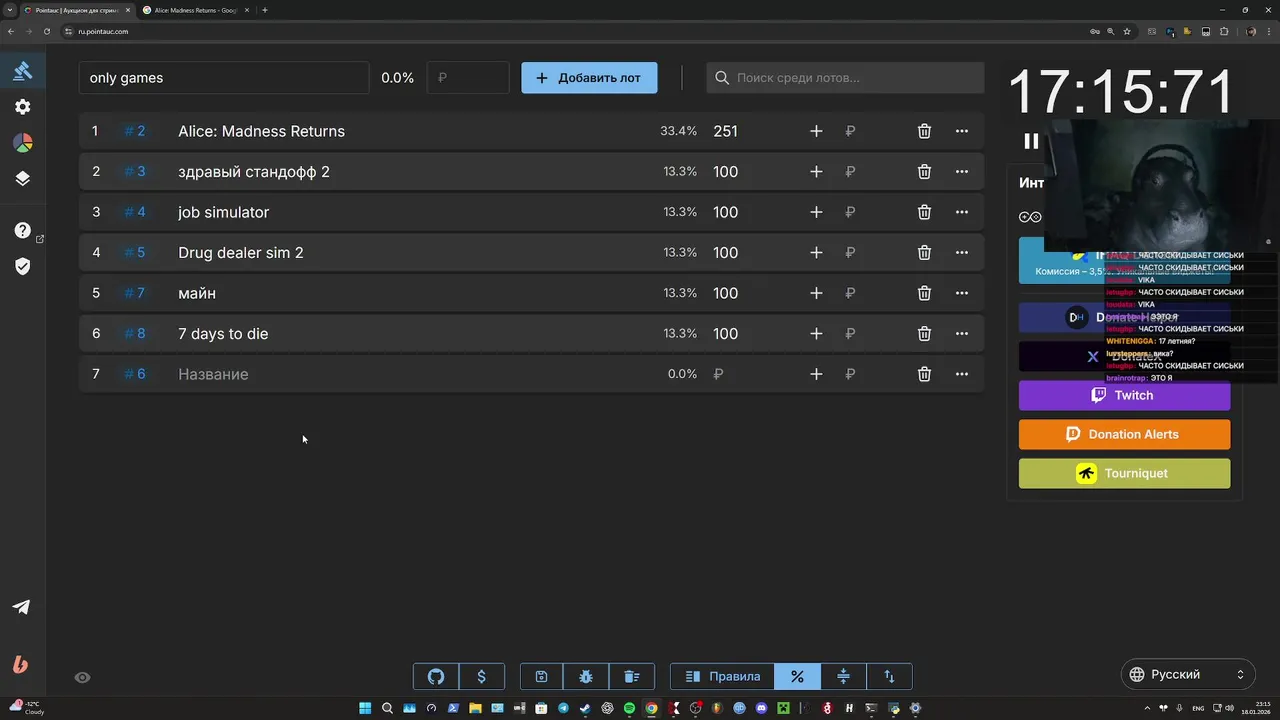Open the Telegram paper plane icon
This screenshot has height=720, width=1280.
point(21,607)
